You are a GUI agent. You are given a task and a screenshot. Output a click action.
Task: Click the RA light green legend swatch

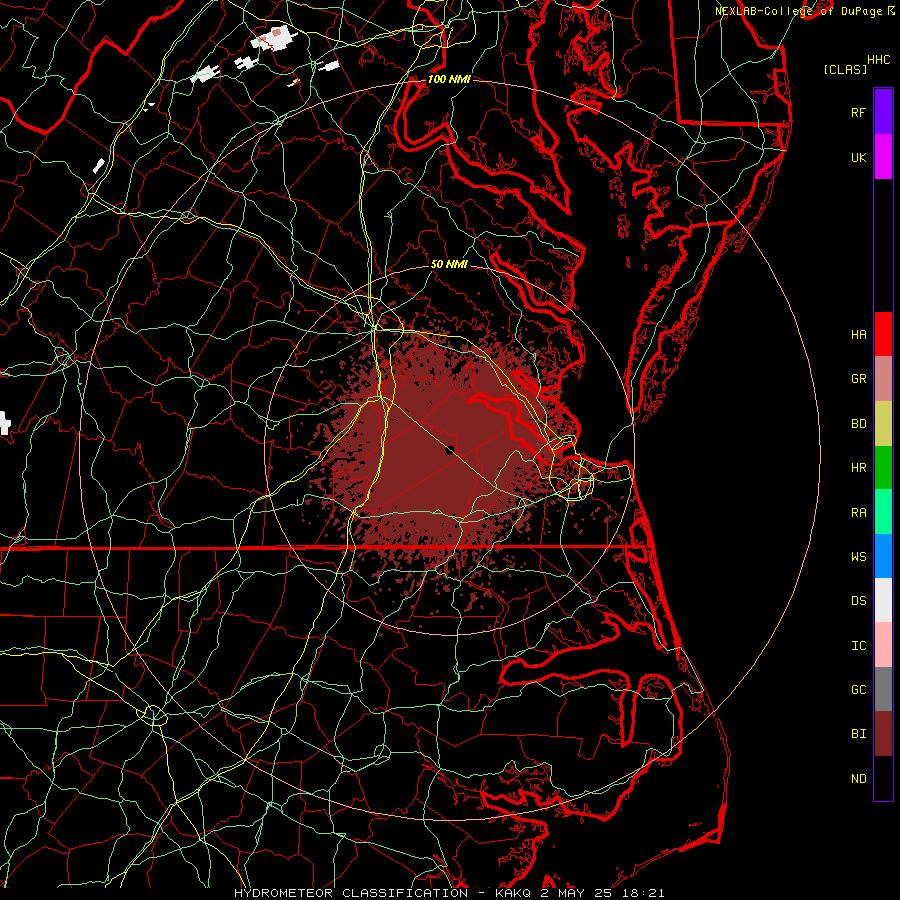click(883, 512)
